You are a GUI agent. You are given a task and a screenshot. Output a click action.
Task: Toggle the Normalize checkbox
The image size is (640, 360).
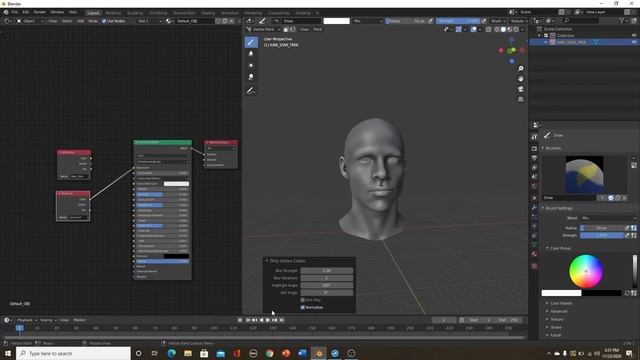point(303,307)
